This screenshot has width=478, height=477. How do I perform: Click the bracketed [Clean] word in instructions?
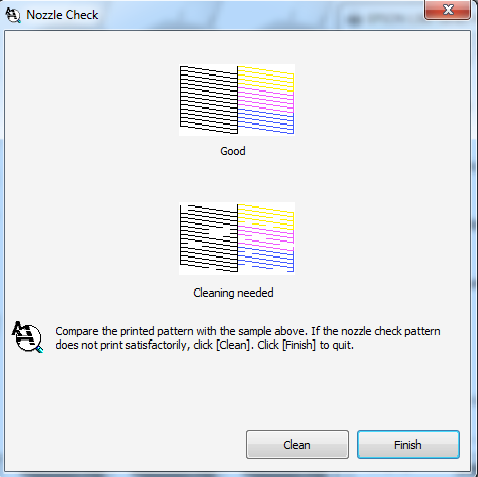[x=233, y=345]
